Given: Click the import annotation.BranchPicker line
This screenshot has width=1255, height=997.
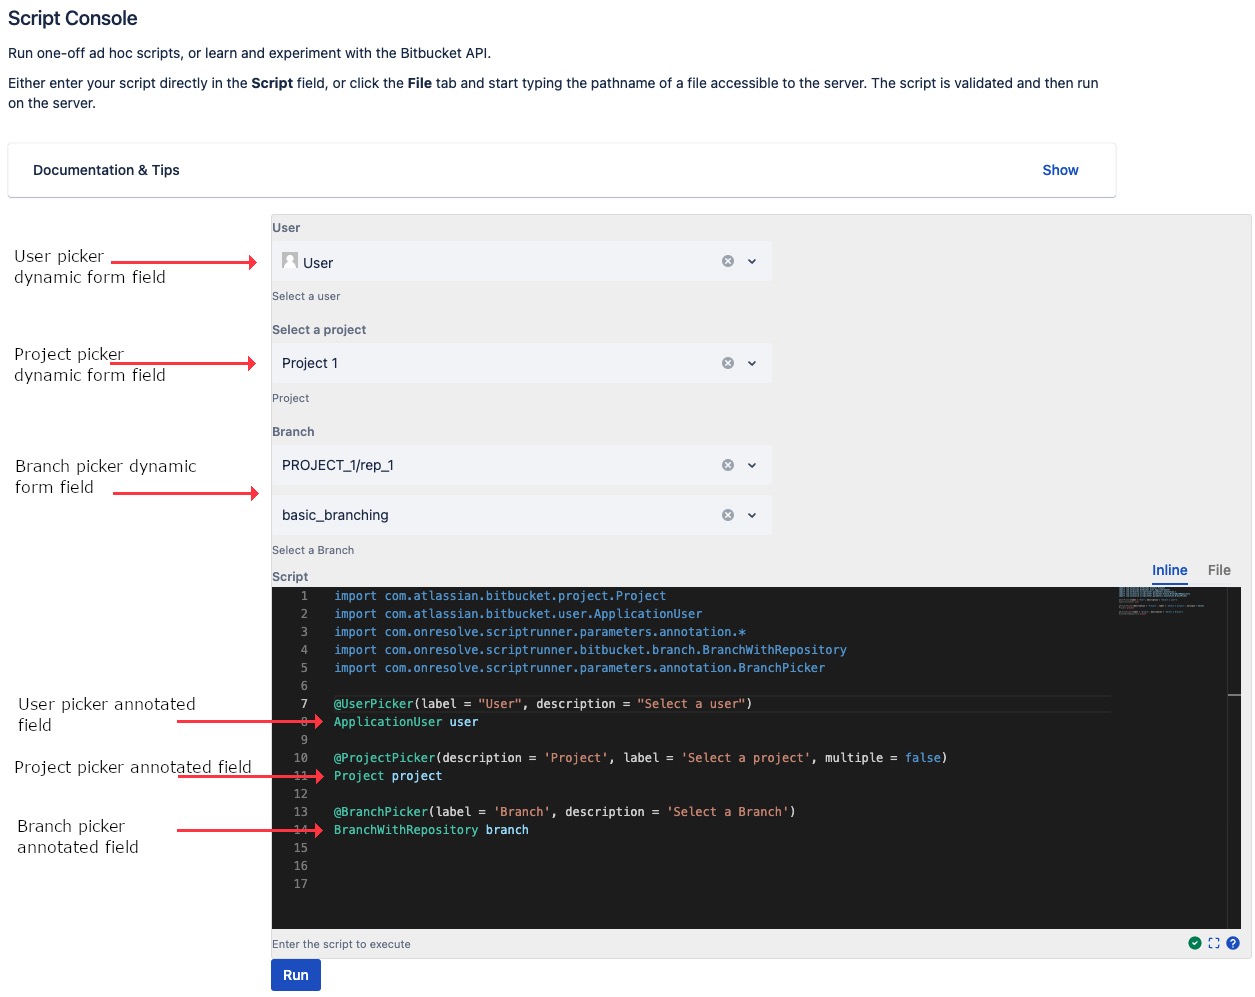Looking at the screenshot, I should click(580, 668).
